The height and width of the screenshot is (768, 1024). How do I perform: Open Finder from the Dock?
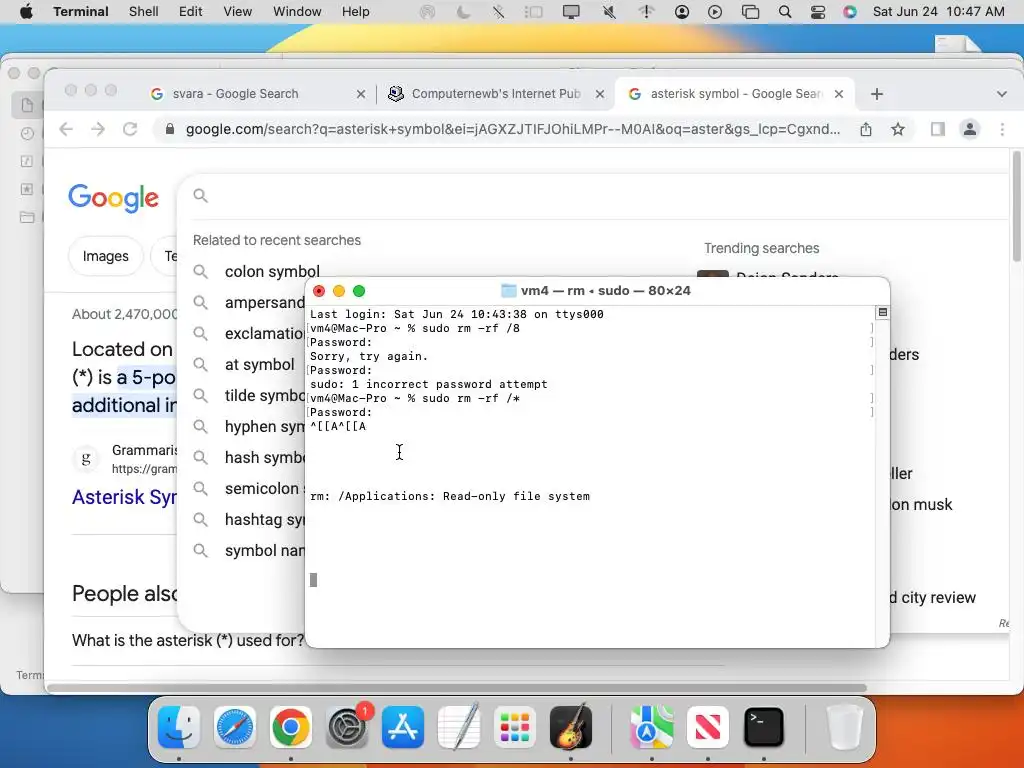click(x=178, y=726)
